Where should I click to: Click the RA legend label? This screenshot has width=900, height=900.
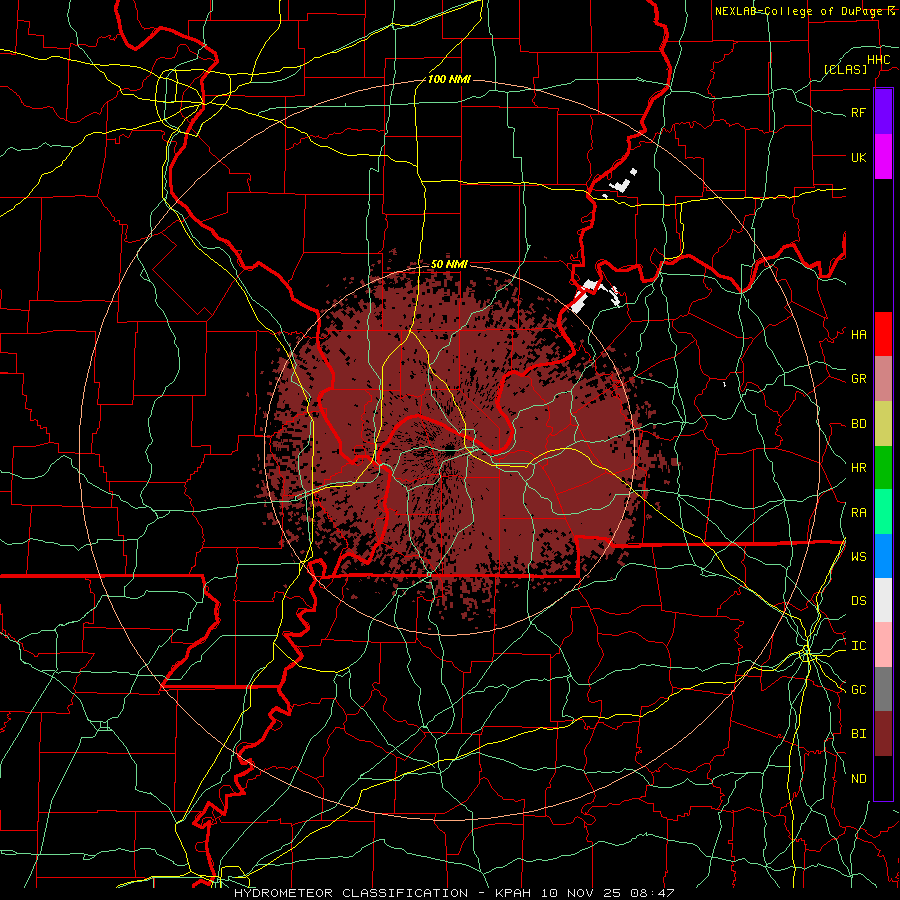pyautogui.click(x=859, y=513)
